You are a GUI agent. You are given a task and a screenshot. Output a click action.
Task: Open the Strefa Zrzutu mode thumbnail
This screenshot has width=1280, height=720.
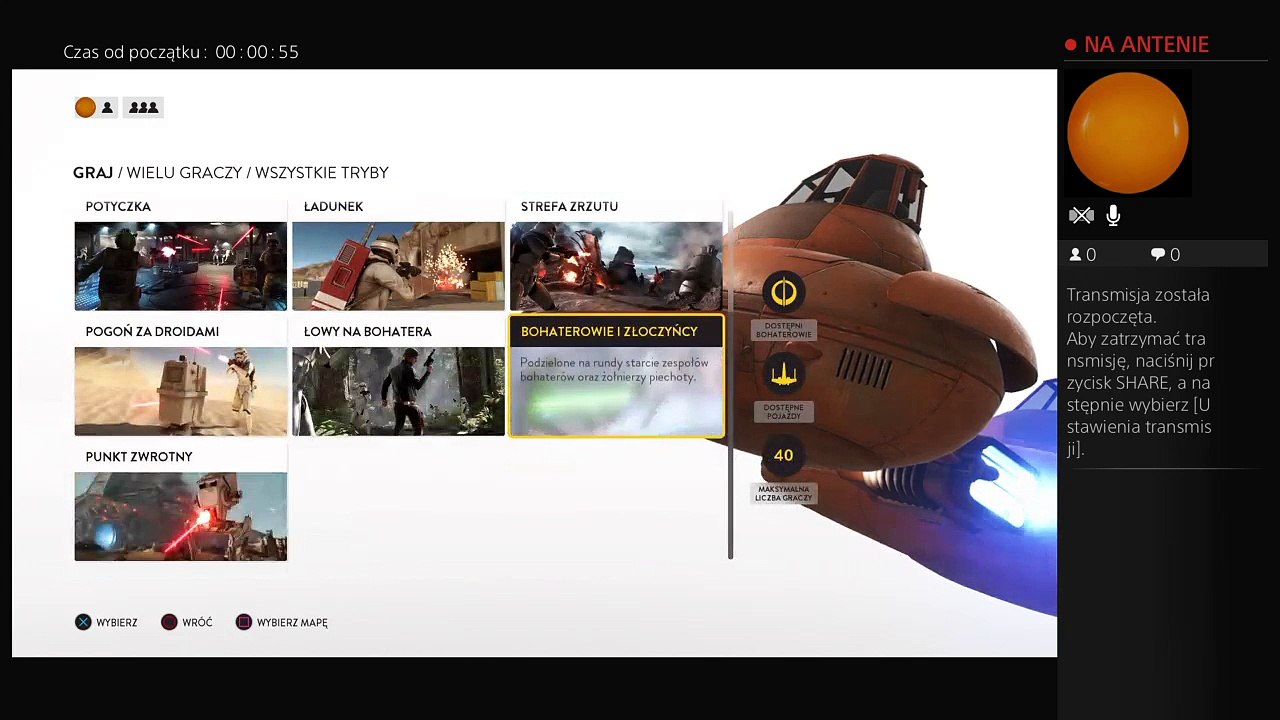pos(616,266)
